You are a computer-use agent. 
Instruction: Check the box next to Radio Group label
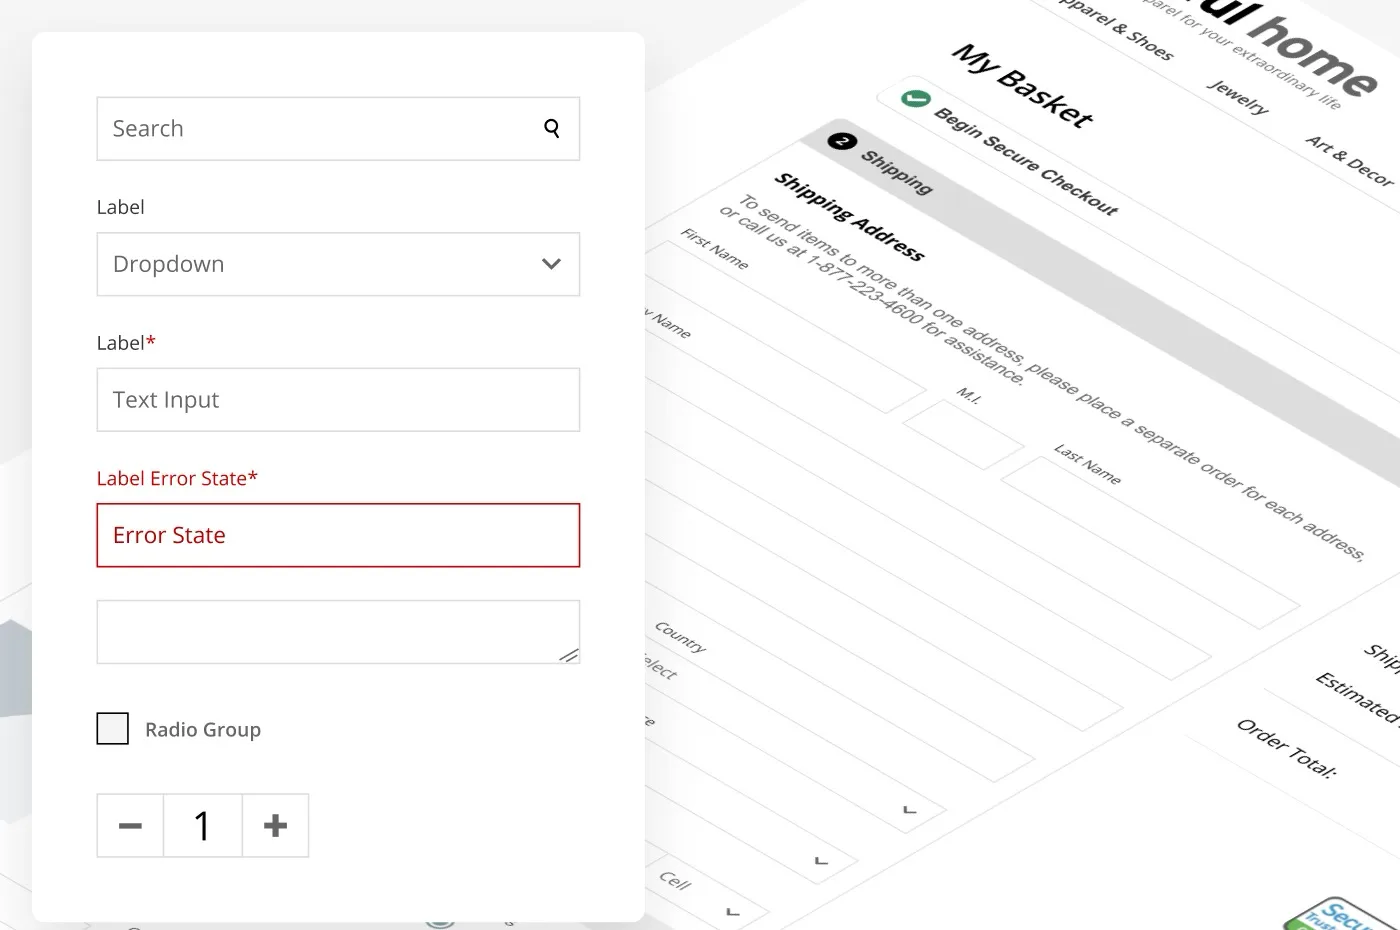coord(112,728)
